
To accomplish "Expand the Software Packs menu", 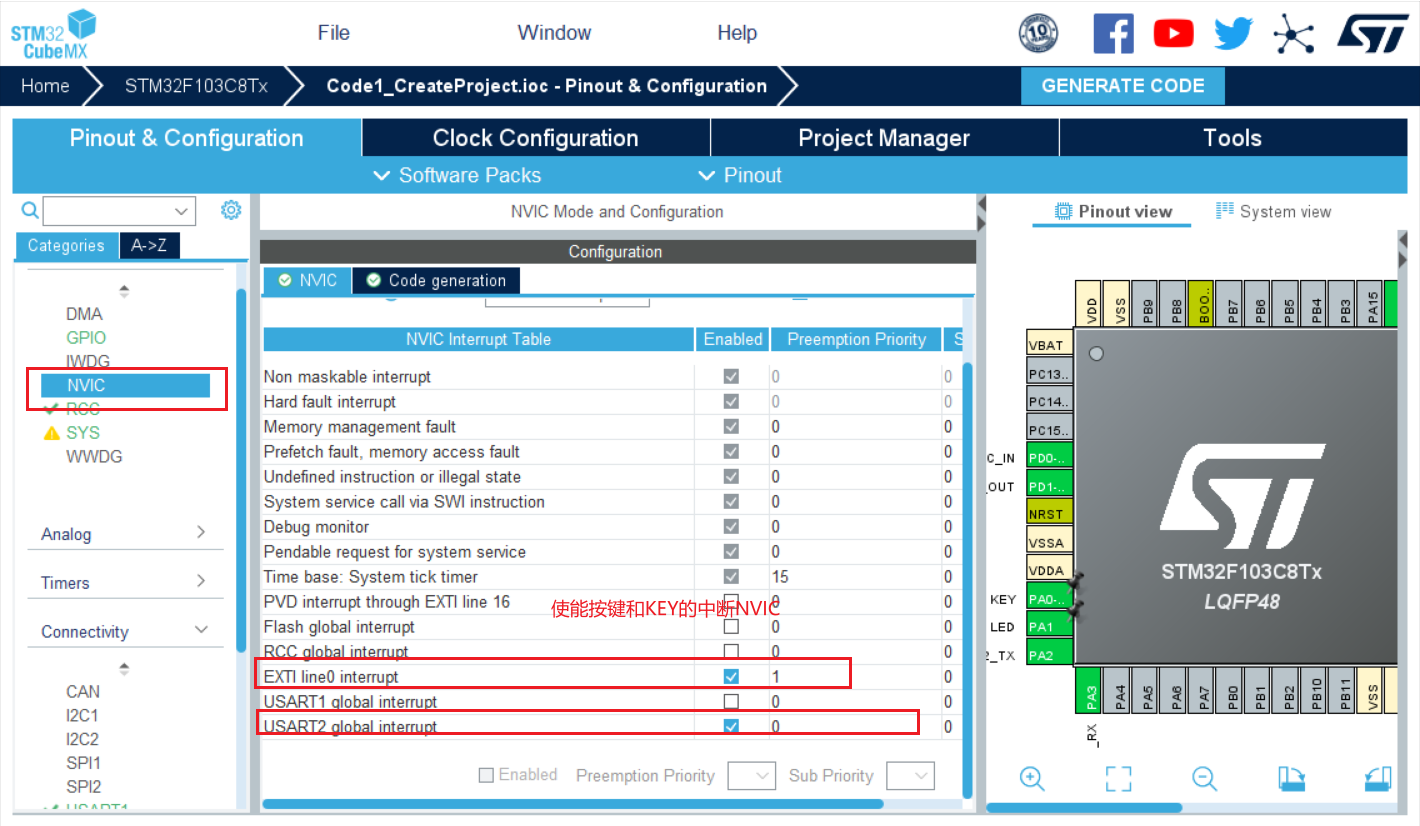I will pyautogui.click(x=457, y=175).
